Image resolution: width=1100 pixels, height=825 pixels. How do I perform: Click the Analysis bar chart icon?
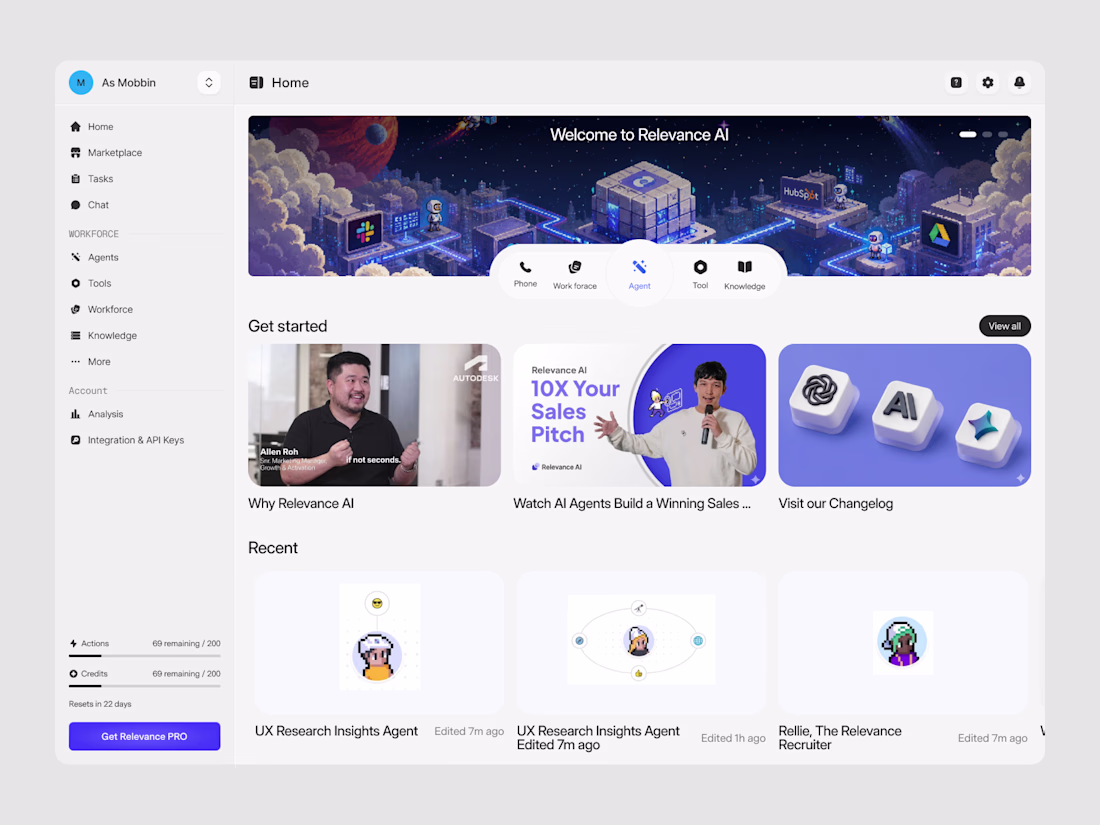pyautogui.click(x=76, y=414)
